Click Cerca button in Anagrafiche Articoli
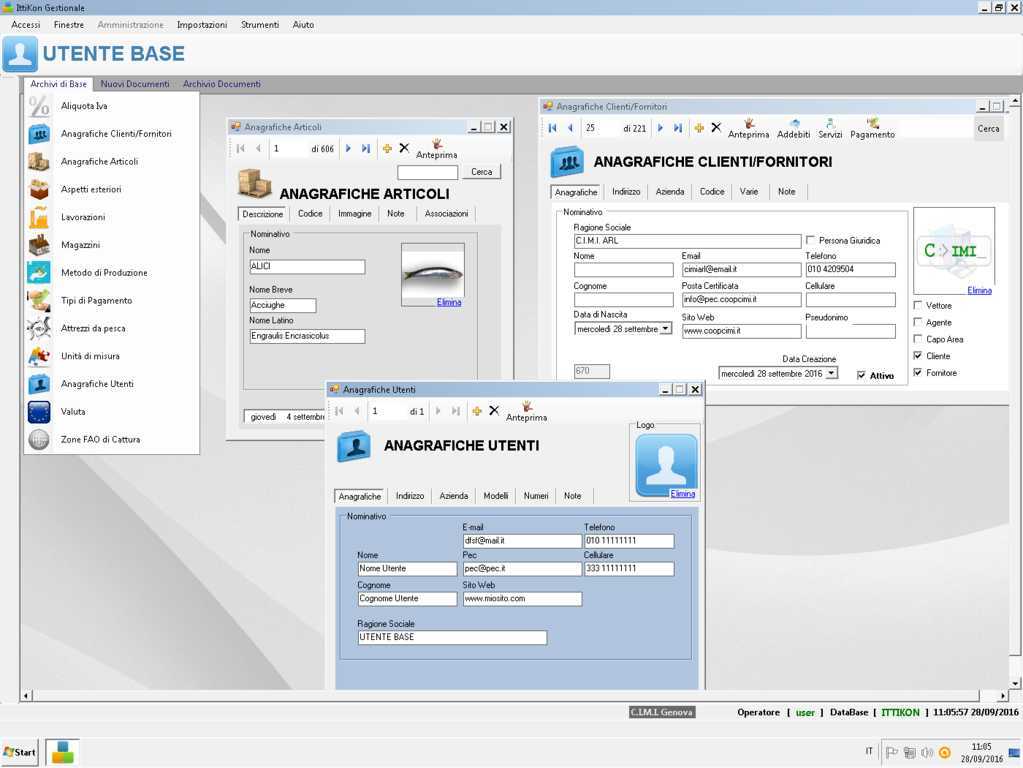The height and width of the screenshot is (768, 1023). tap(481, 172)
